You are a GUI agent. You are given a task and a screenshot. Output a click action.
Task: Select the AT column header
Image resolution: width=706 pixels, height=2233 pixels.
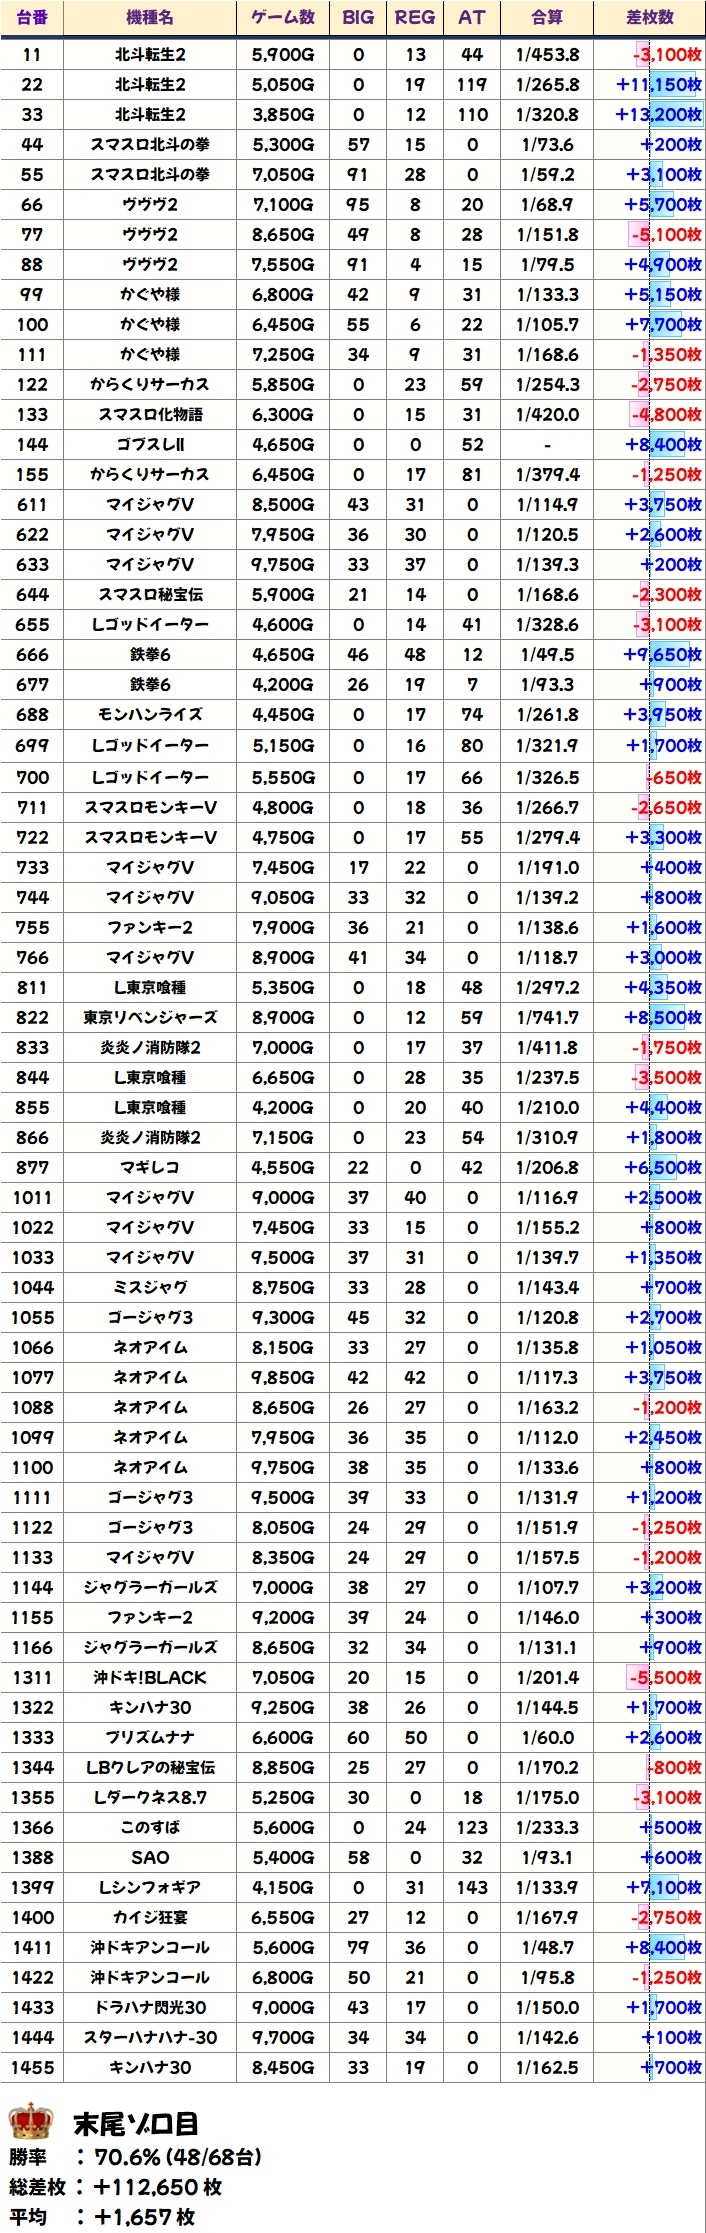(x=471, y=17)
